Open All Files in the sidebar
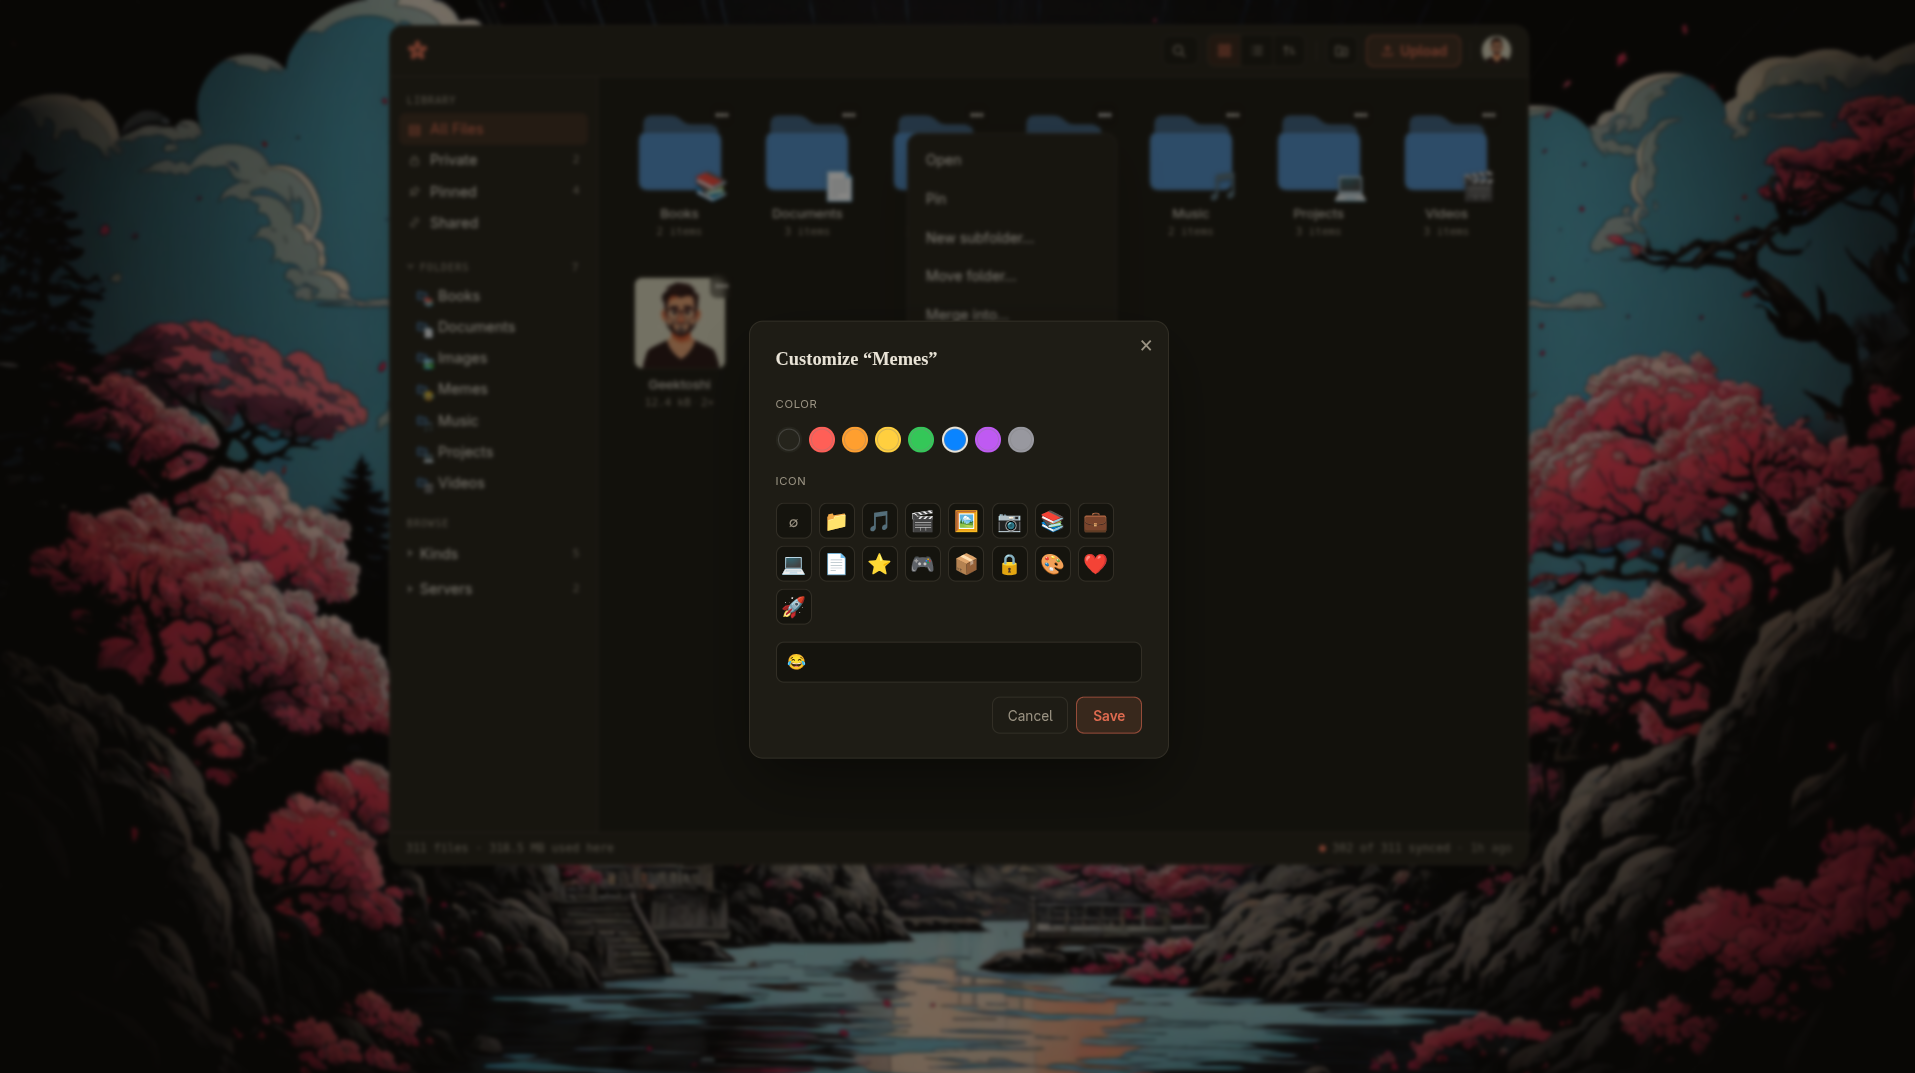 [493, 129]
